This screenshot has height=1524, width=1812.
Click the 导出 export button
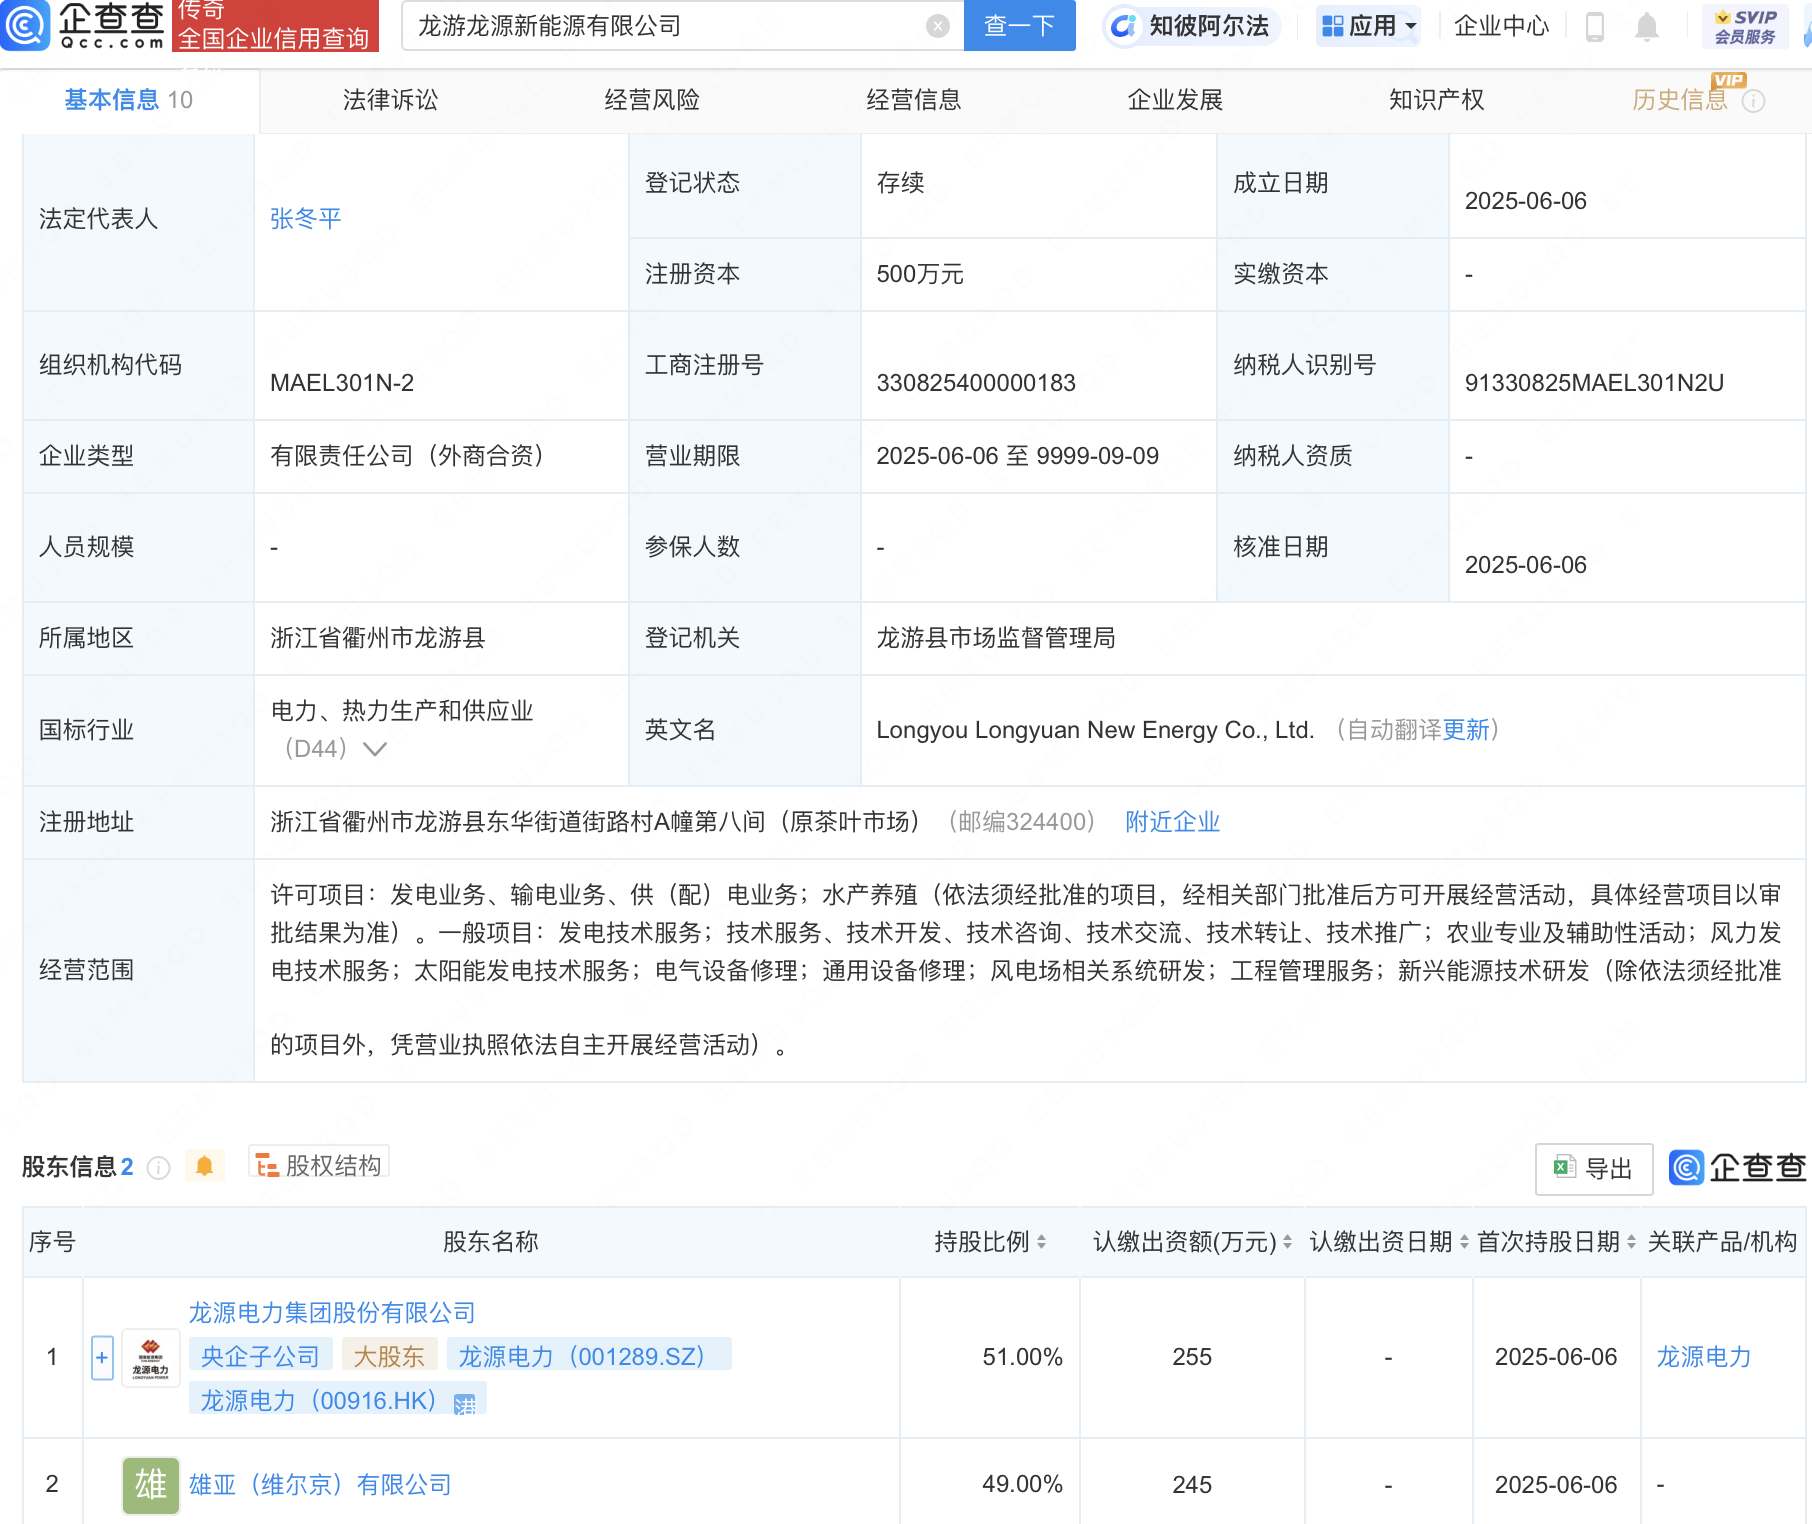[x=1594, y=1168]
